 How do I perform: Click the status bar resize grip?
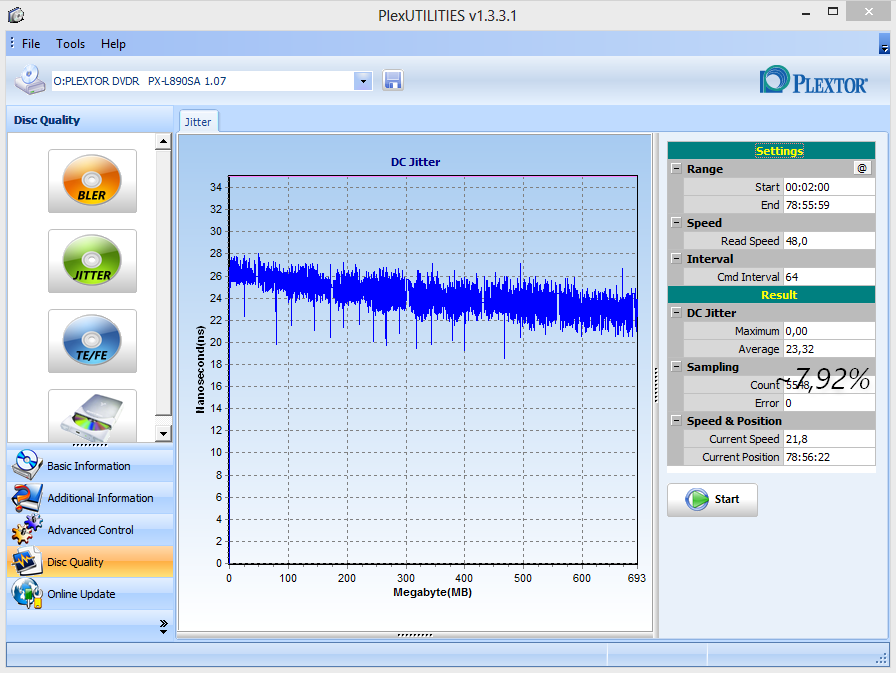click(x=882, y=659)
